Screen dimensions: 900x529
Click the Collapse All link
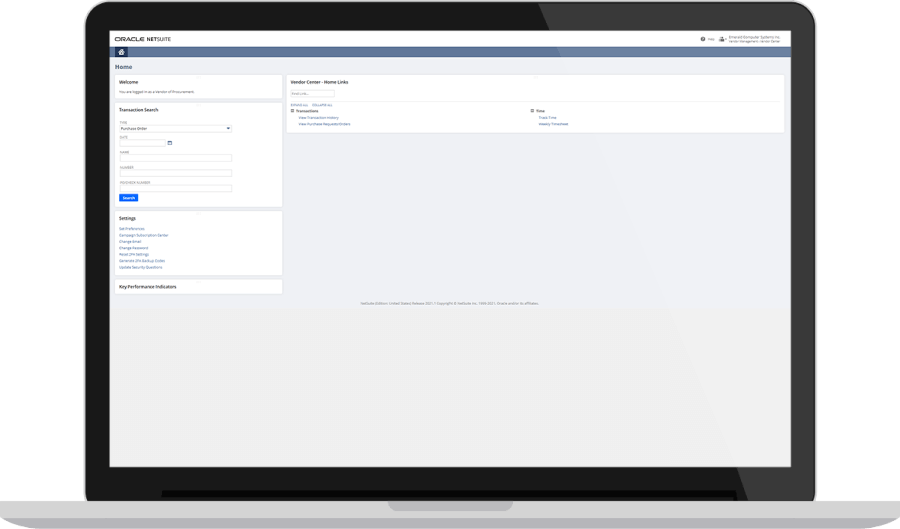(x=322, y=105)
